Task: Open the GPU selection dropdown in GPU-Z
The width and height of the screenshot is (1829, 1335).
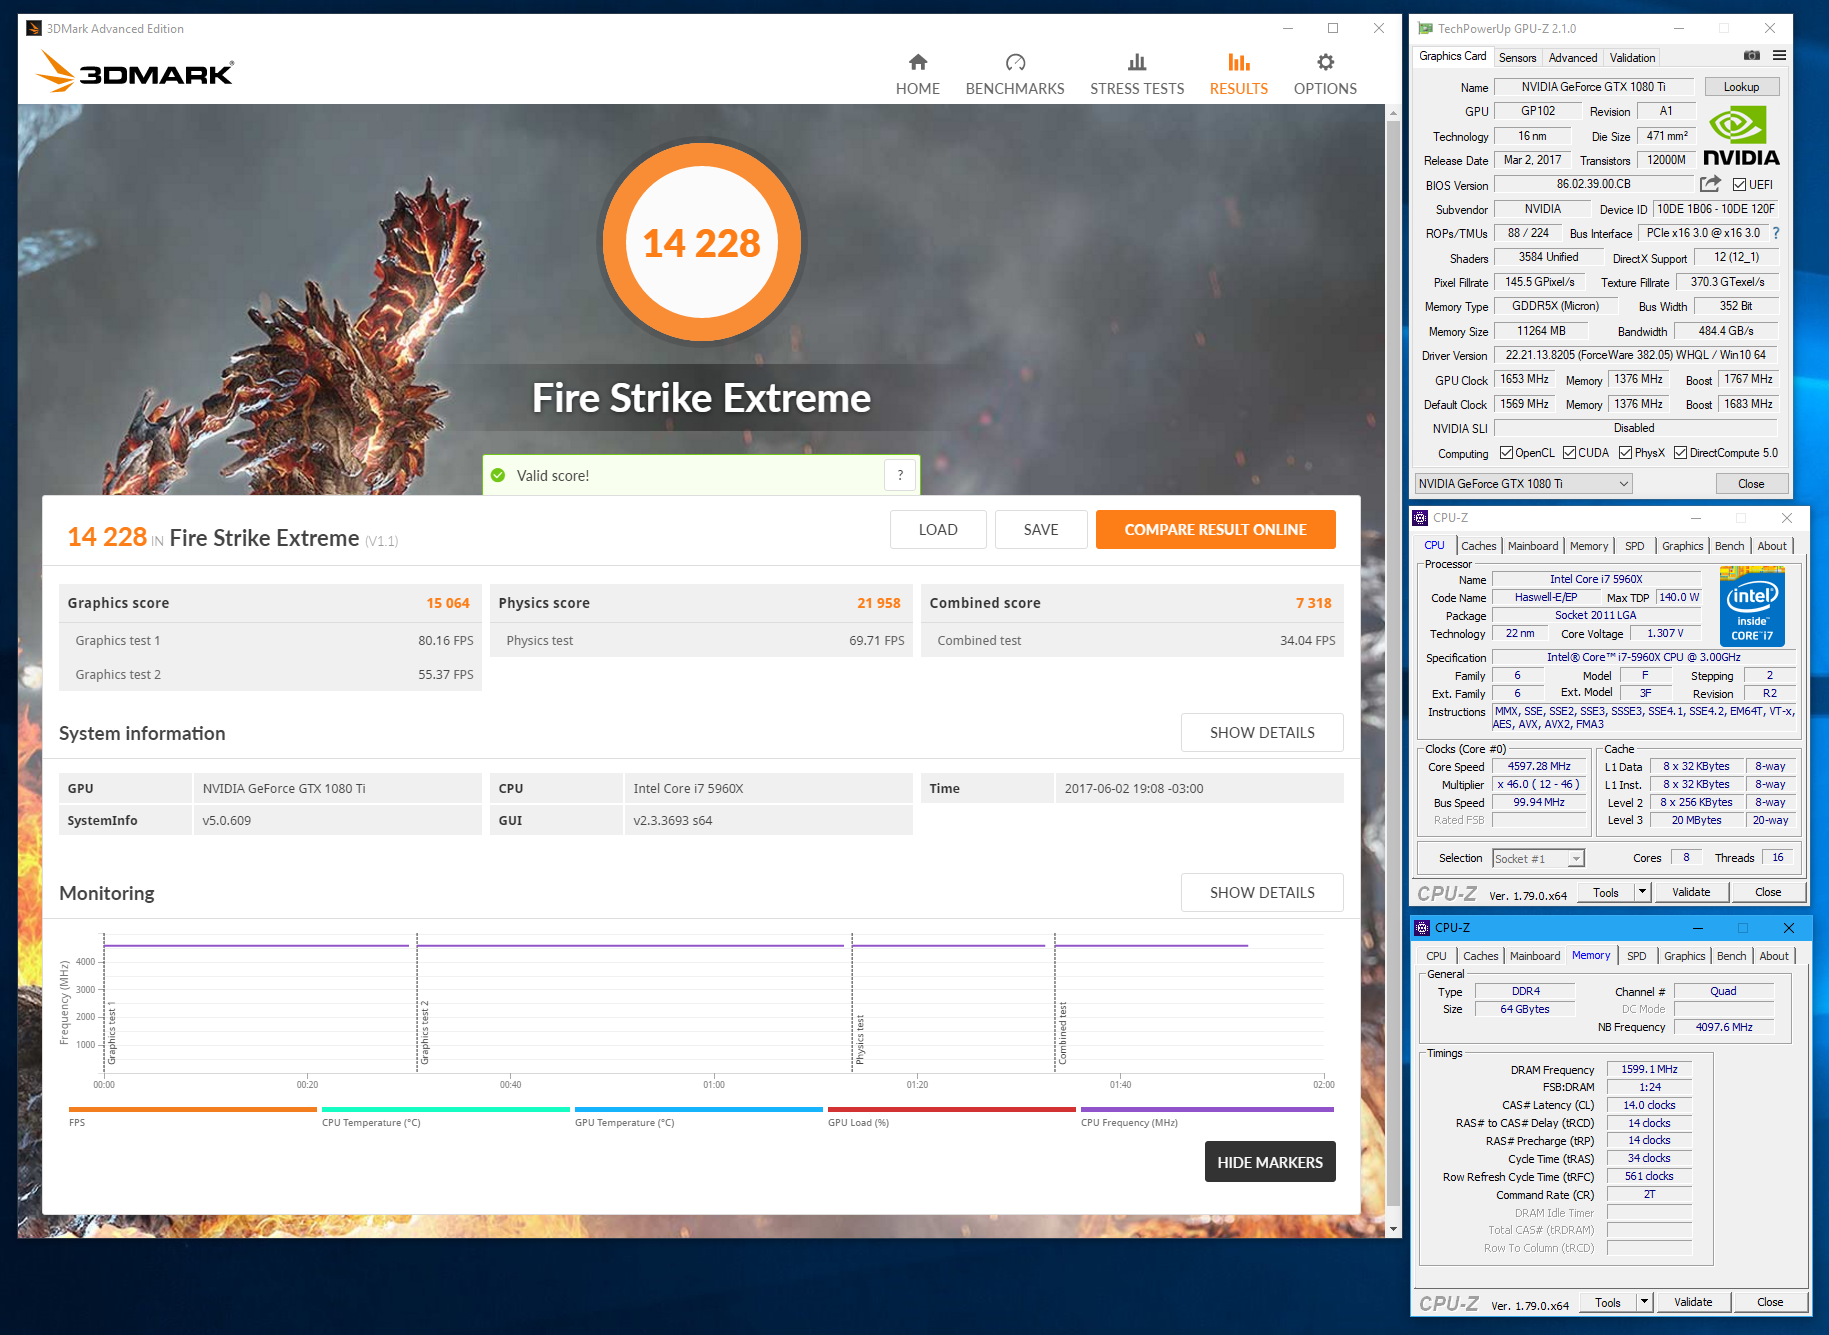Action: (x=1523, y=484)
